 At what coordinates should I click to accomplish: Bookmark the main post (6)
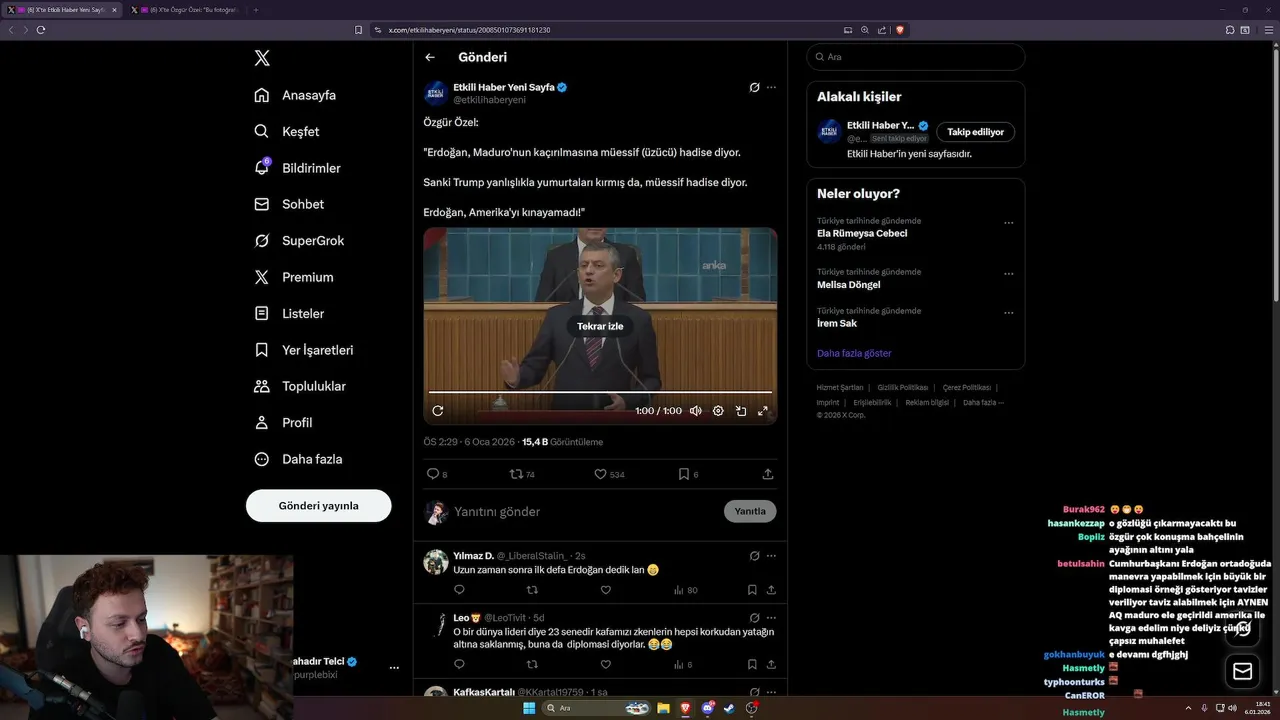[688, 474]
